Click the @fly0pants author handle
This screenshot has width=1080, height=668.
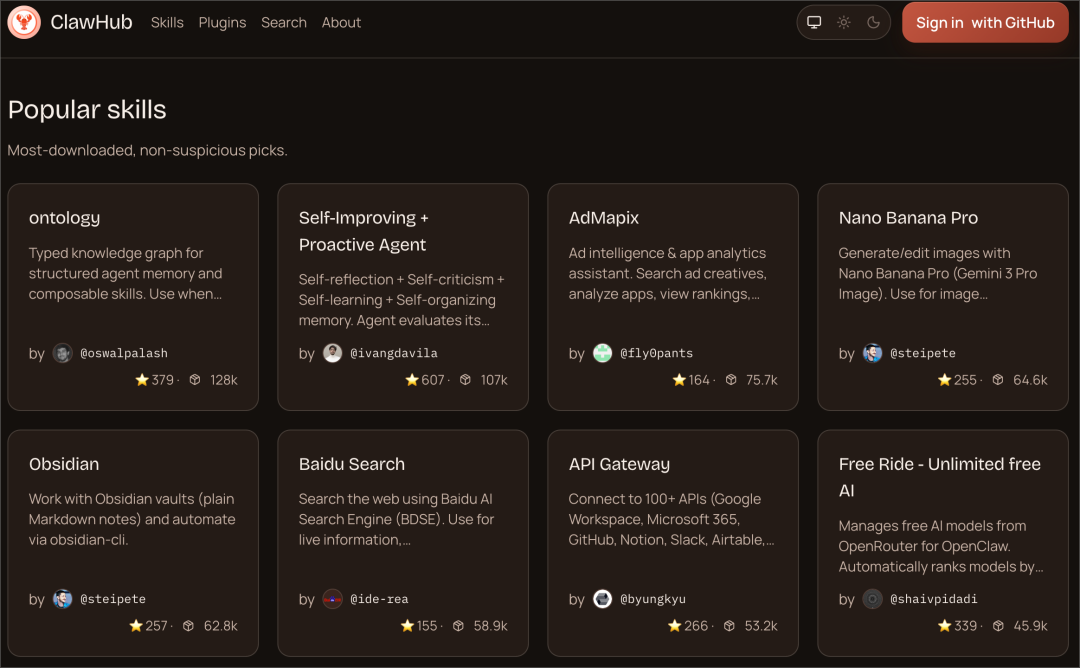coord(656,353)
